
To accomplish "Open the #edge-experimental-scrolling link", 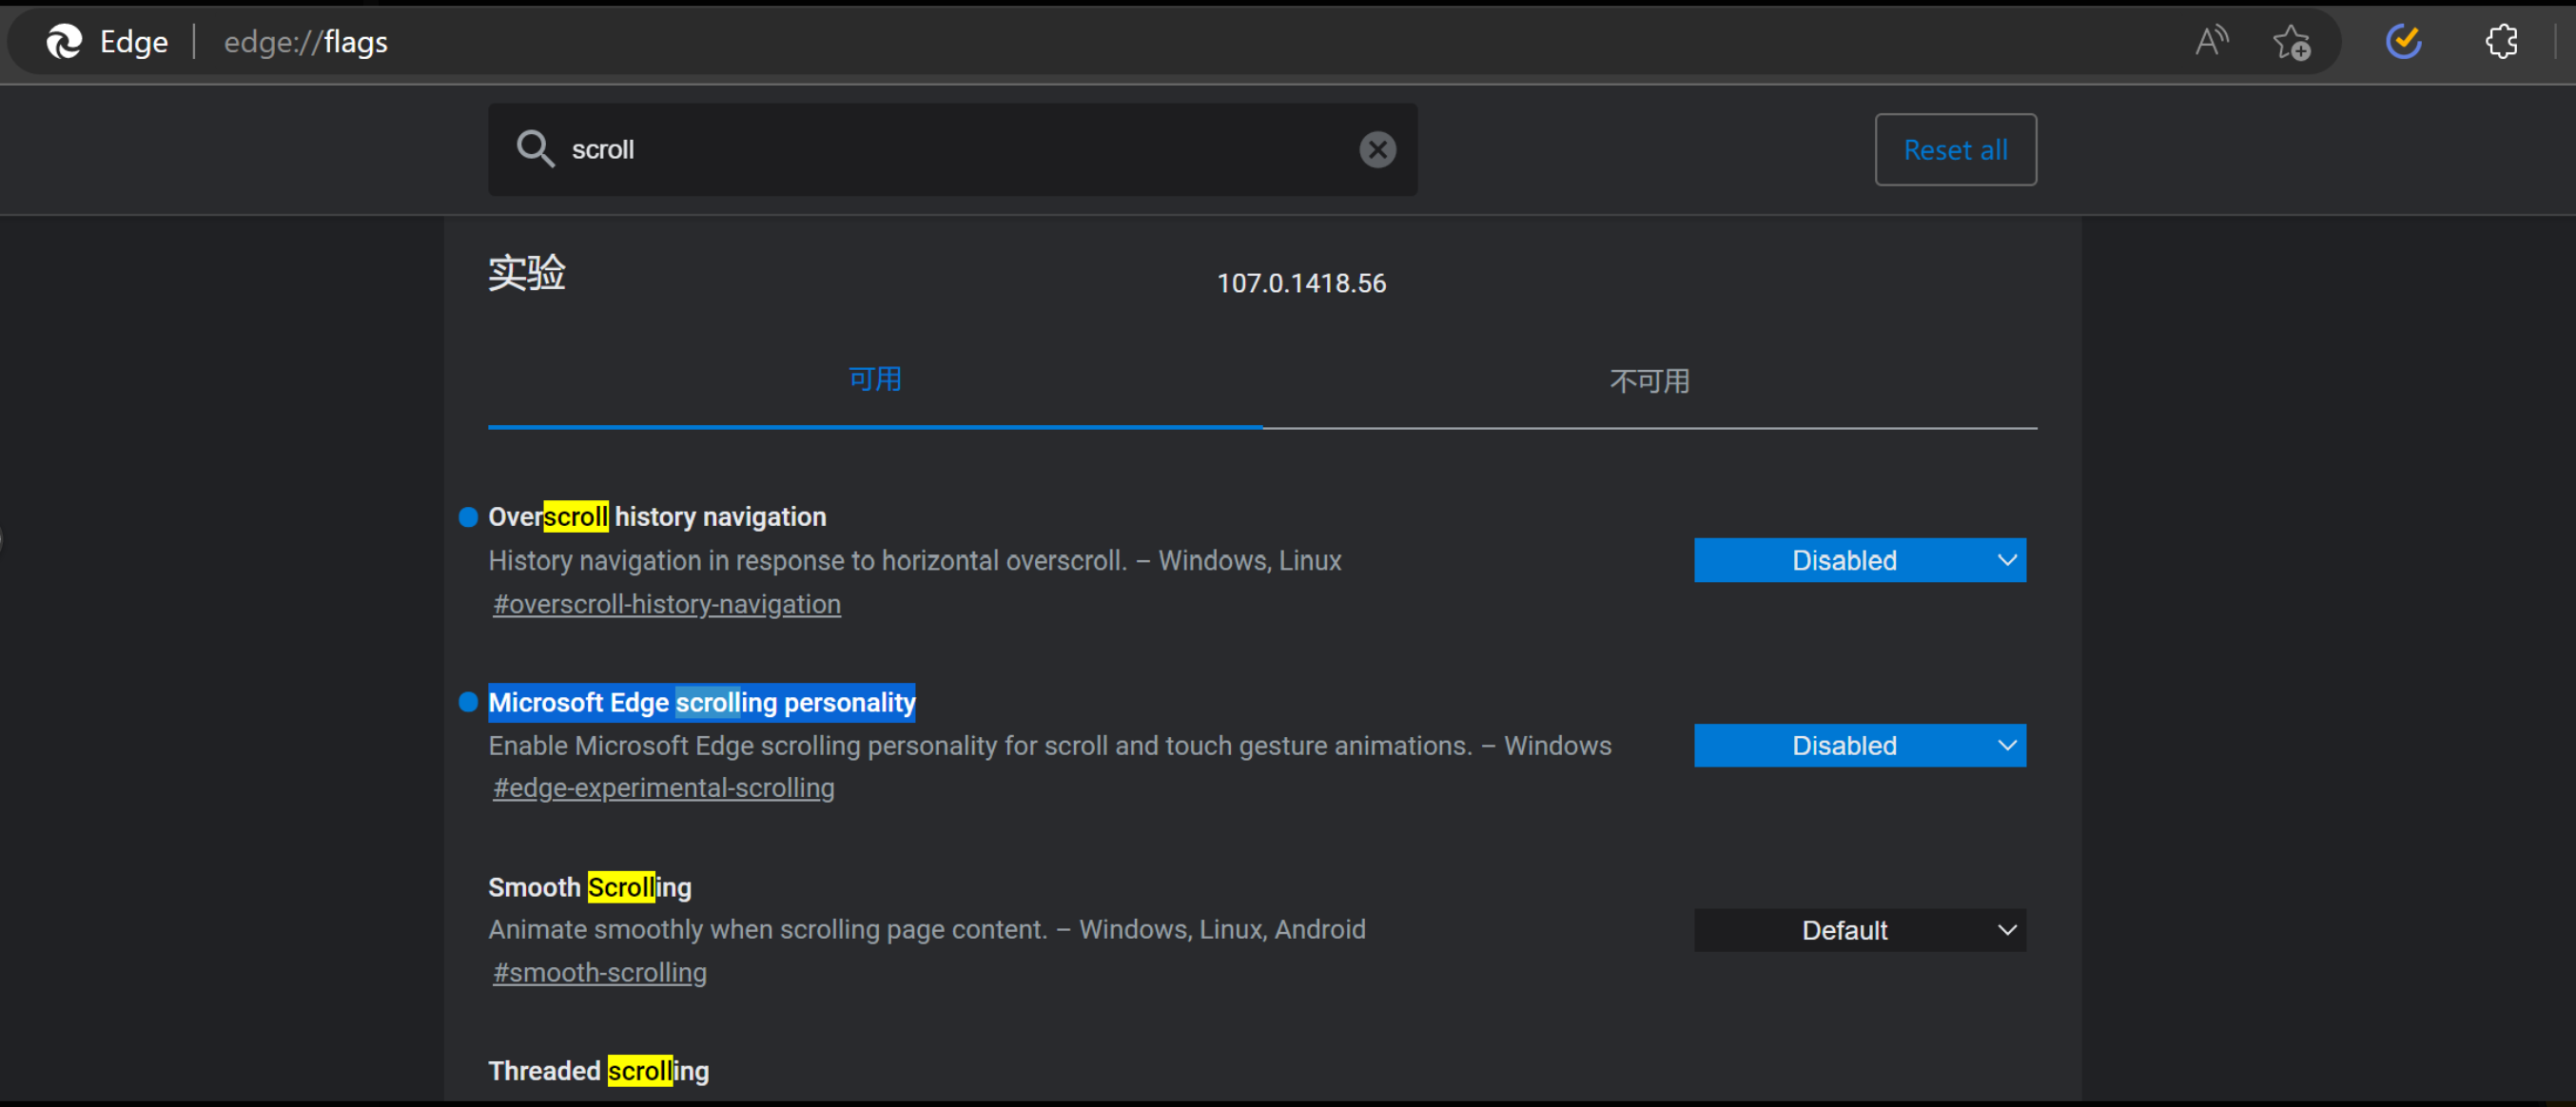I will click(663, 788).
